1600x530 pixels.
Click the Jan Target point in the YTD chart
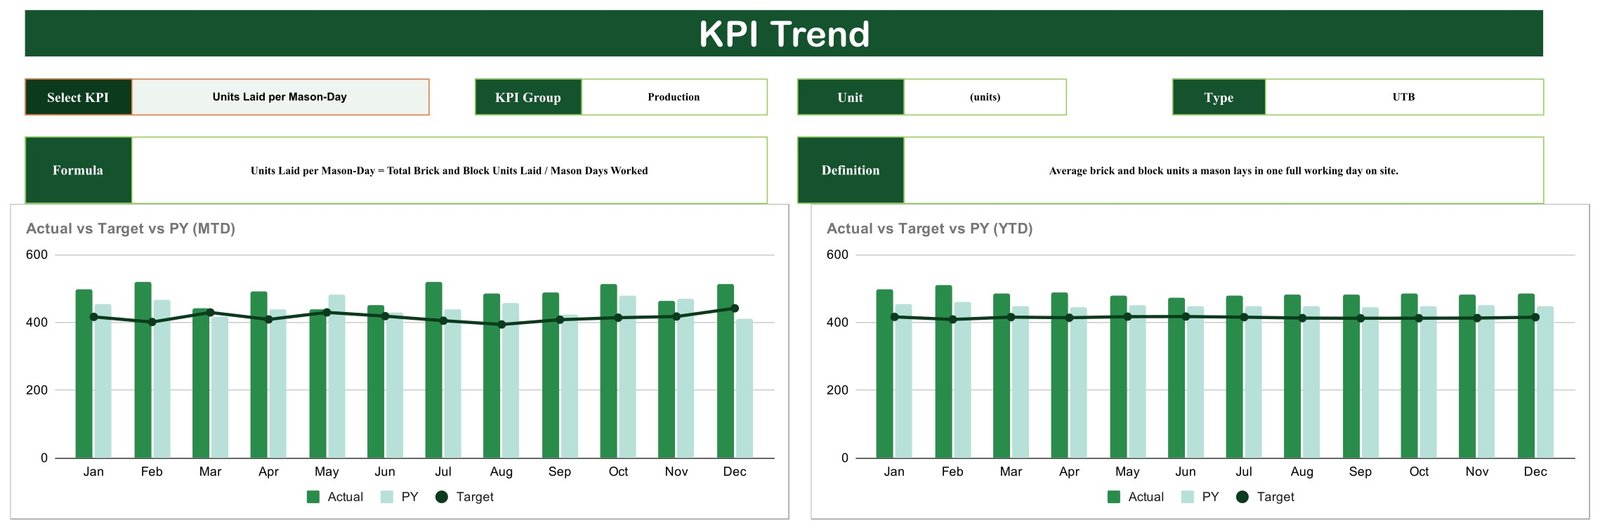click(x=894, y=317)
